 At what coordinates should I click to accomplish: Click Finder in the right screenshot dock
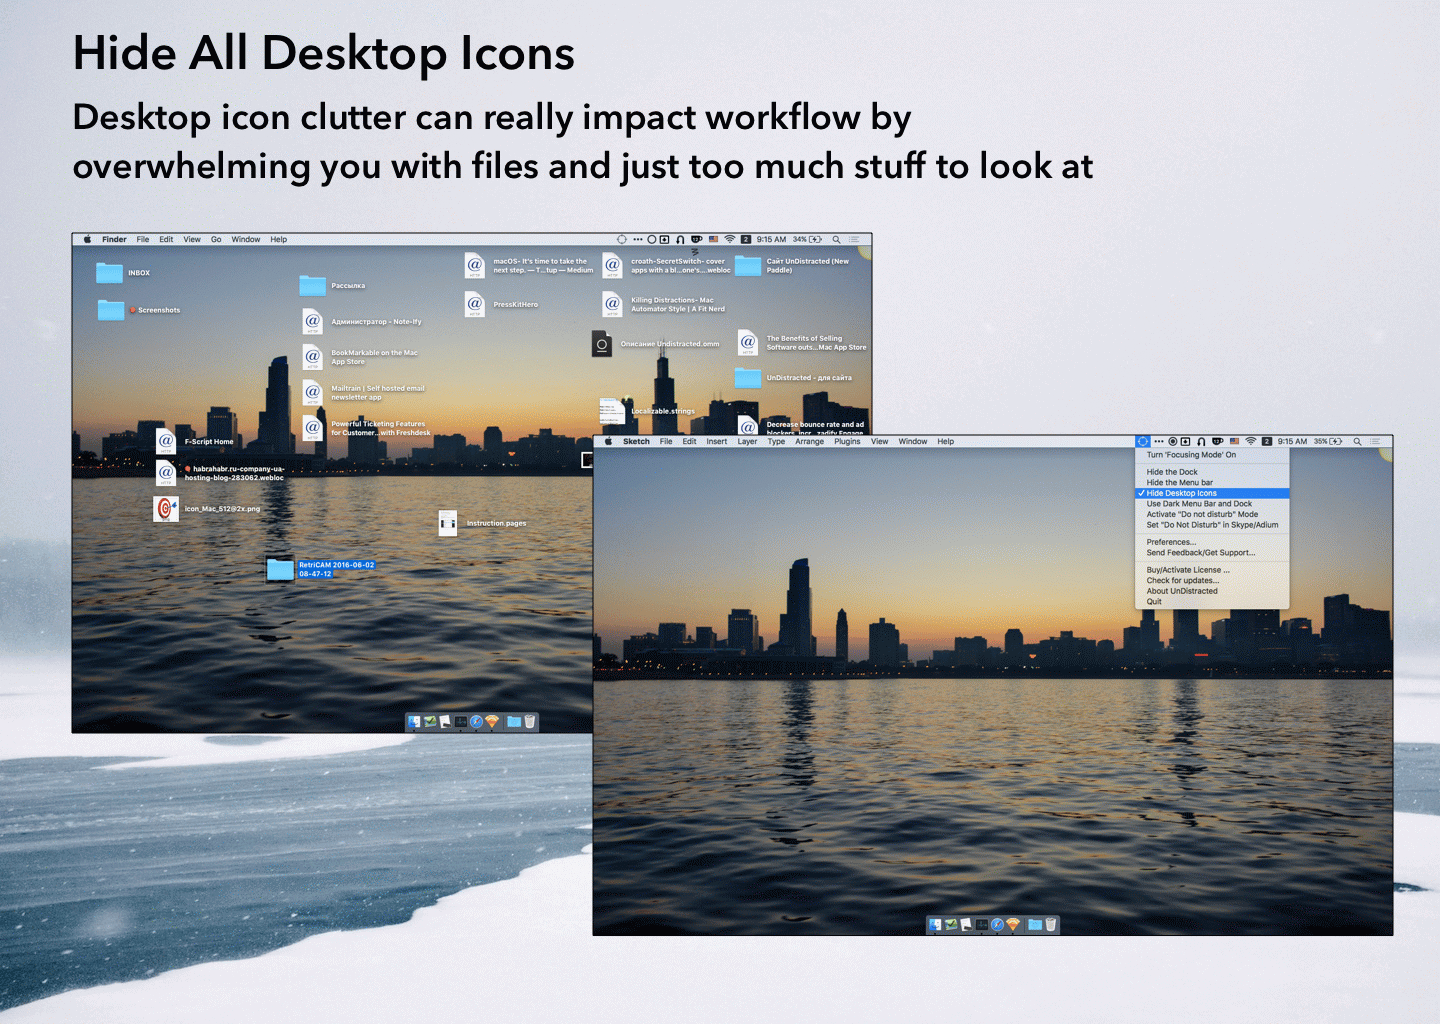pos(935,924)
